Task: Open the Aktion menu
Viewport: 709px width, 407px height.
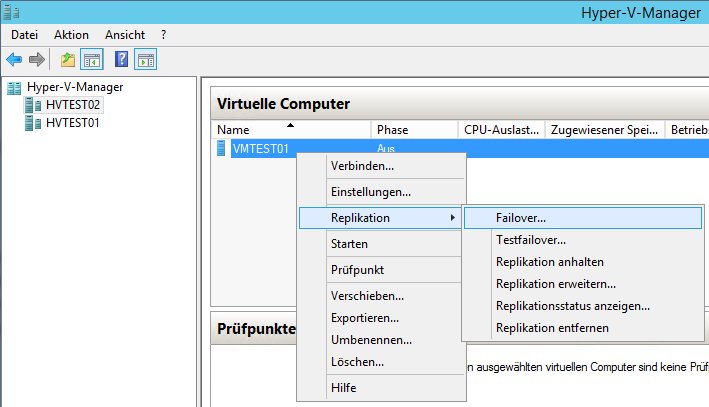Action: click(x=71, y=34)
